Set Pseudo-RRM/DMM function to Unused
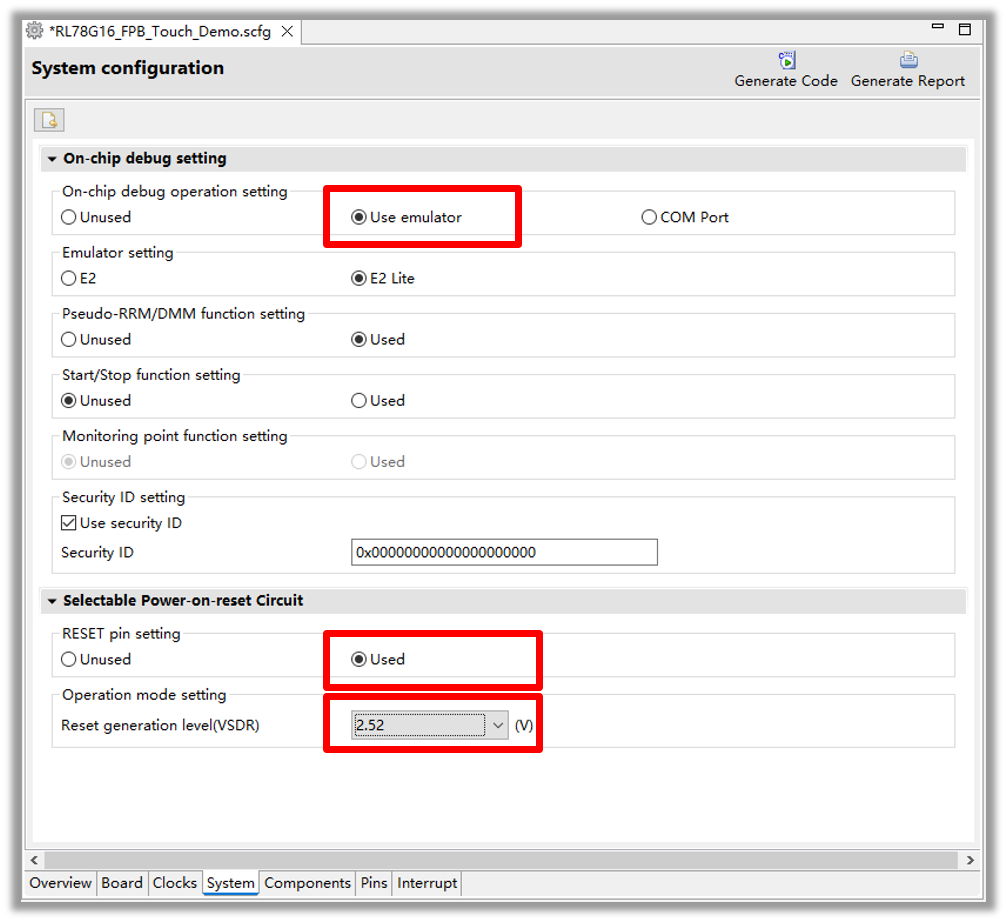Image resolution: width=1007 pixels, height=922 pixels. (x=69, y=339)
